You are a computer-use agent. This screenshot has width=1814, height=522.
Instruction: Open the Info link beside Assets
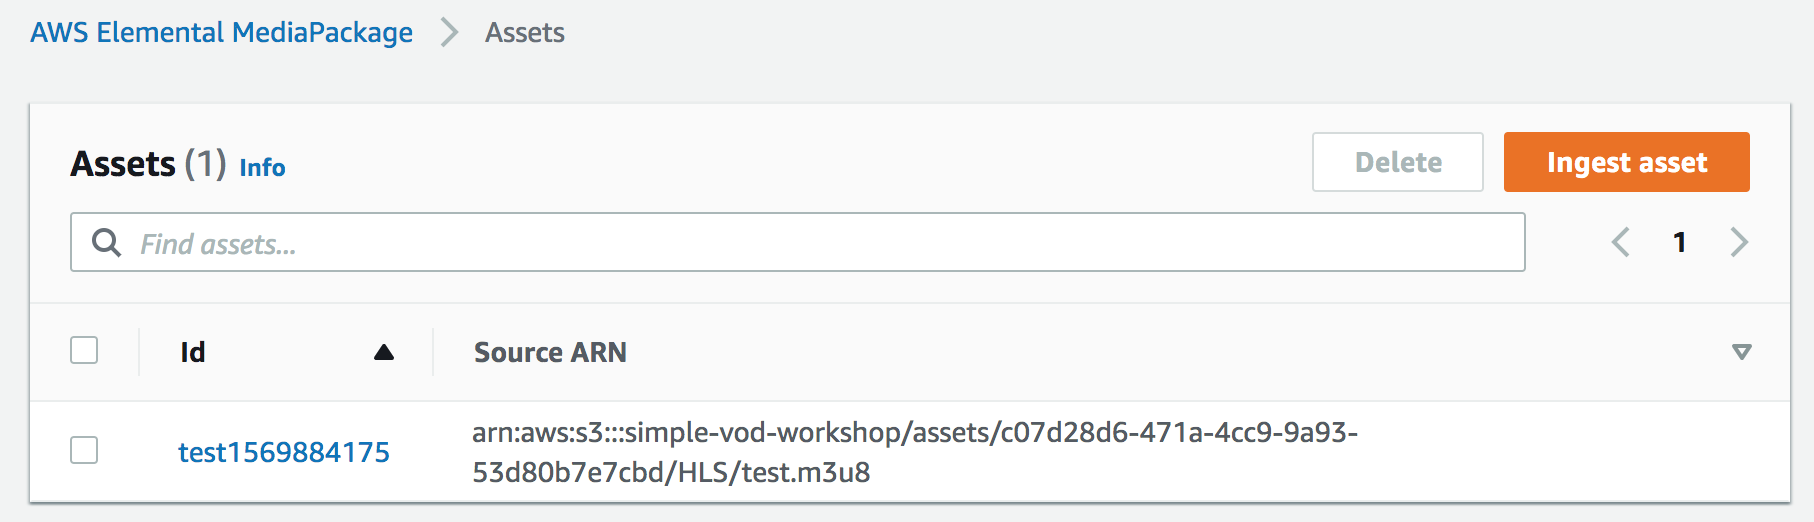click(262, 167)
